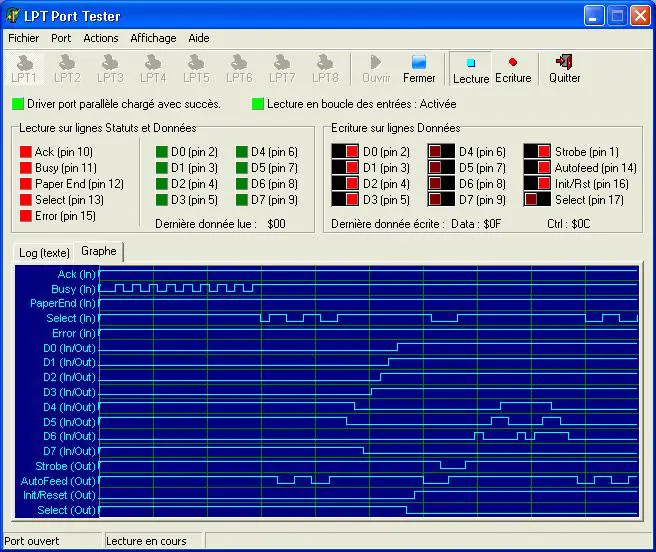Viewport: 656px width, 552px height.
Task: Open the Port menu
Action: coord(61,38)
